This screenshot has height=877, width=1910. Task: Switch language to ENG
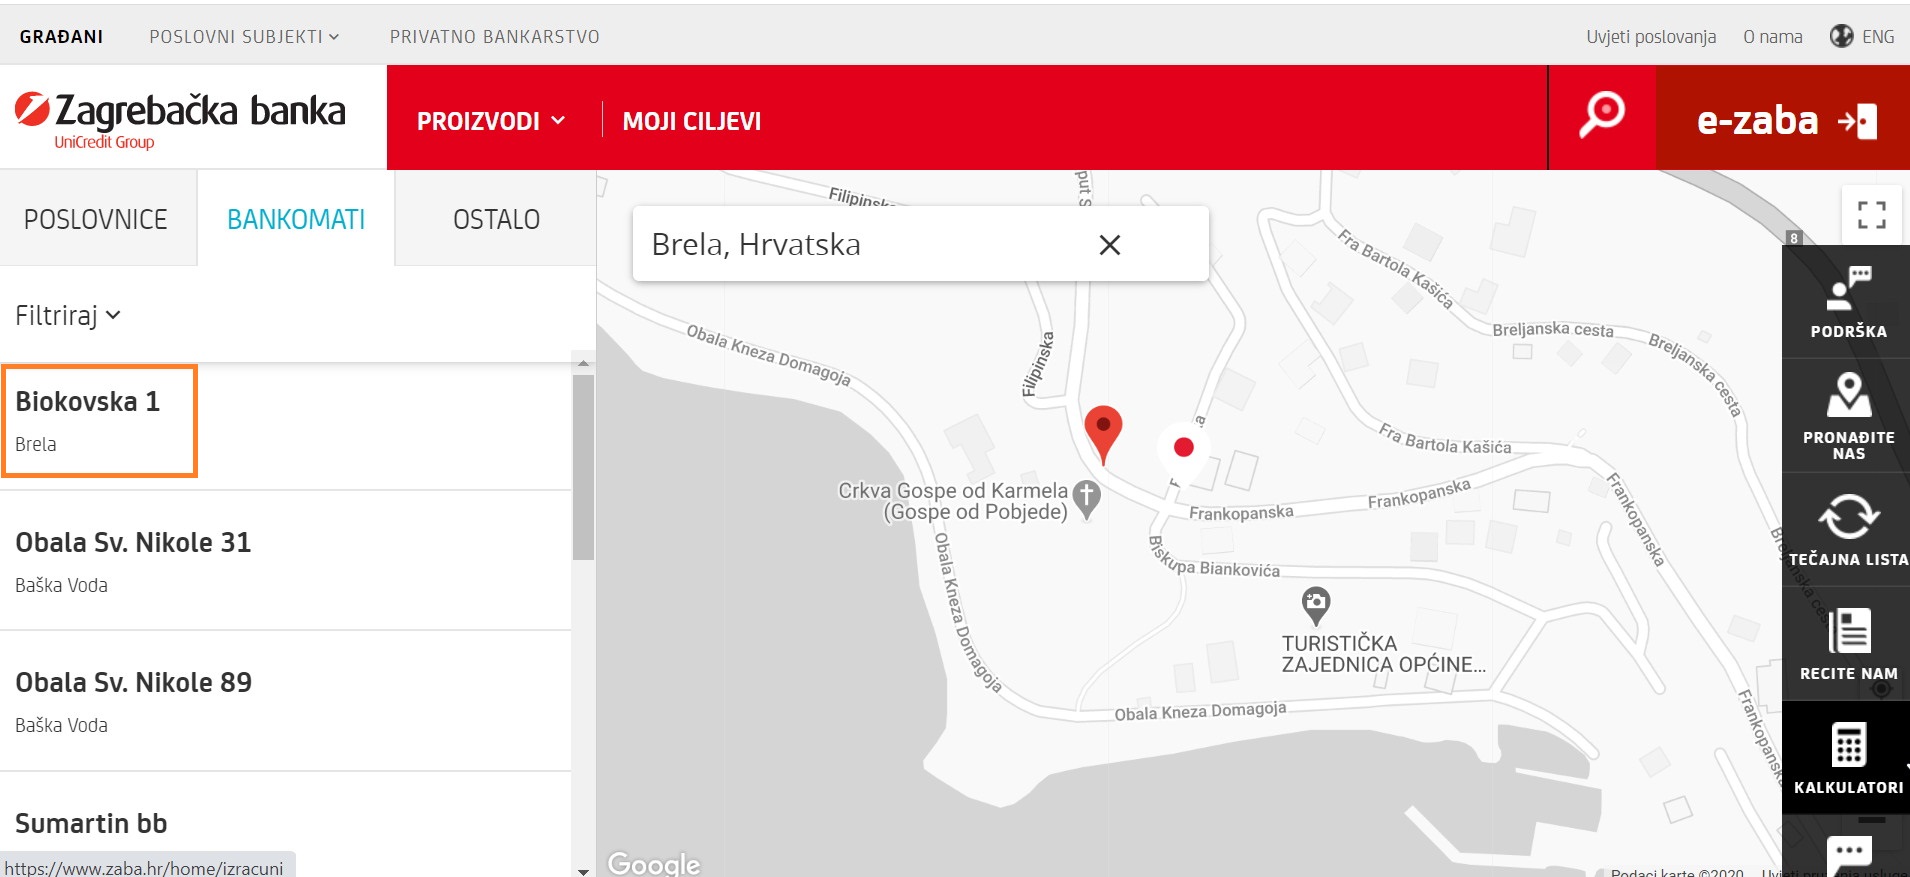1863,37
